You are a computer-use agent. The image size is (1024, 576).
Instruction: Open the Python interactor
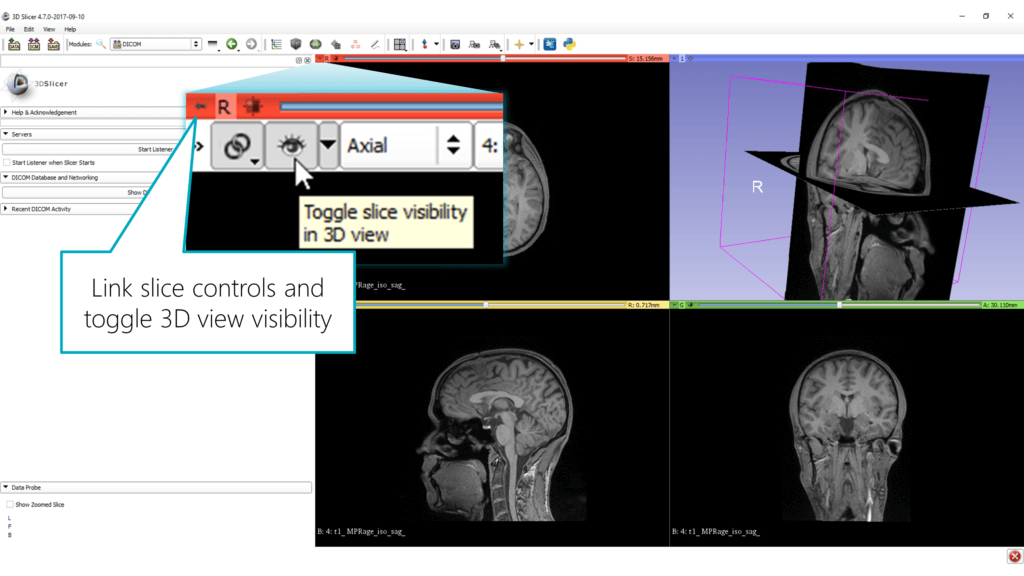click(569, 44)
